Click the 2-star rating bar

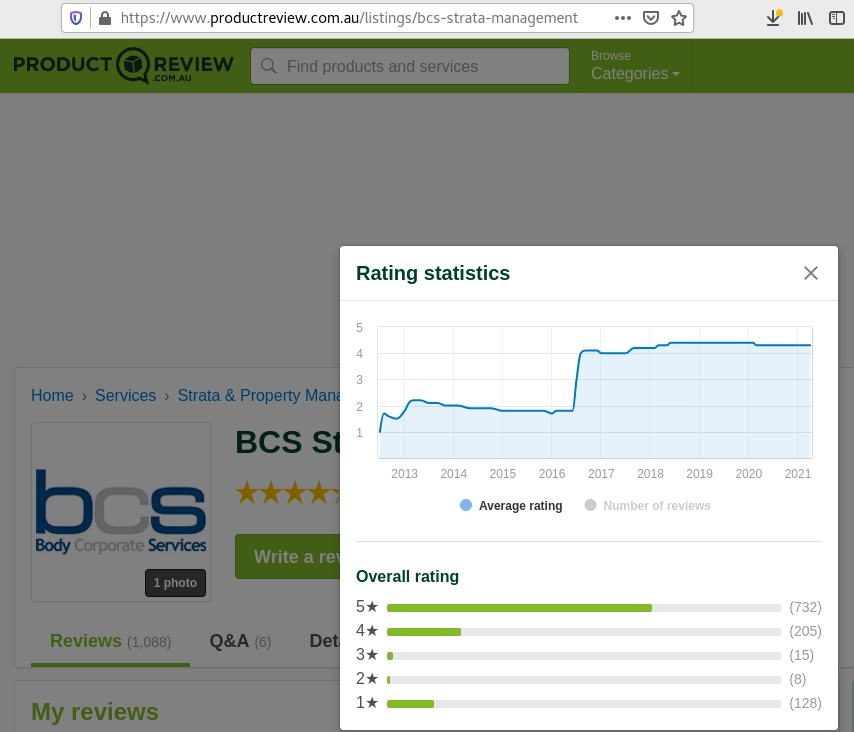point(583,680)
